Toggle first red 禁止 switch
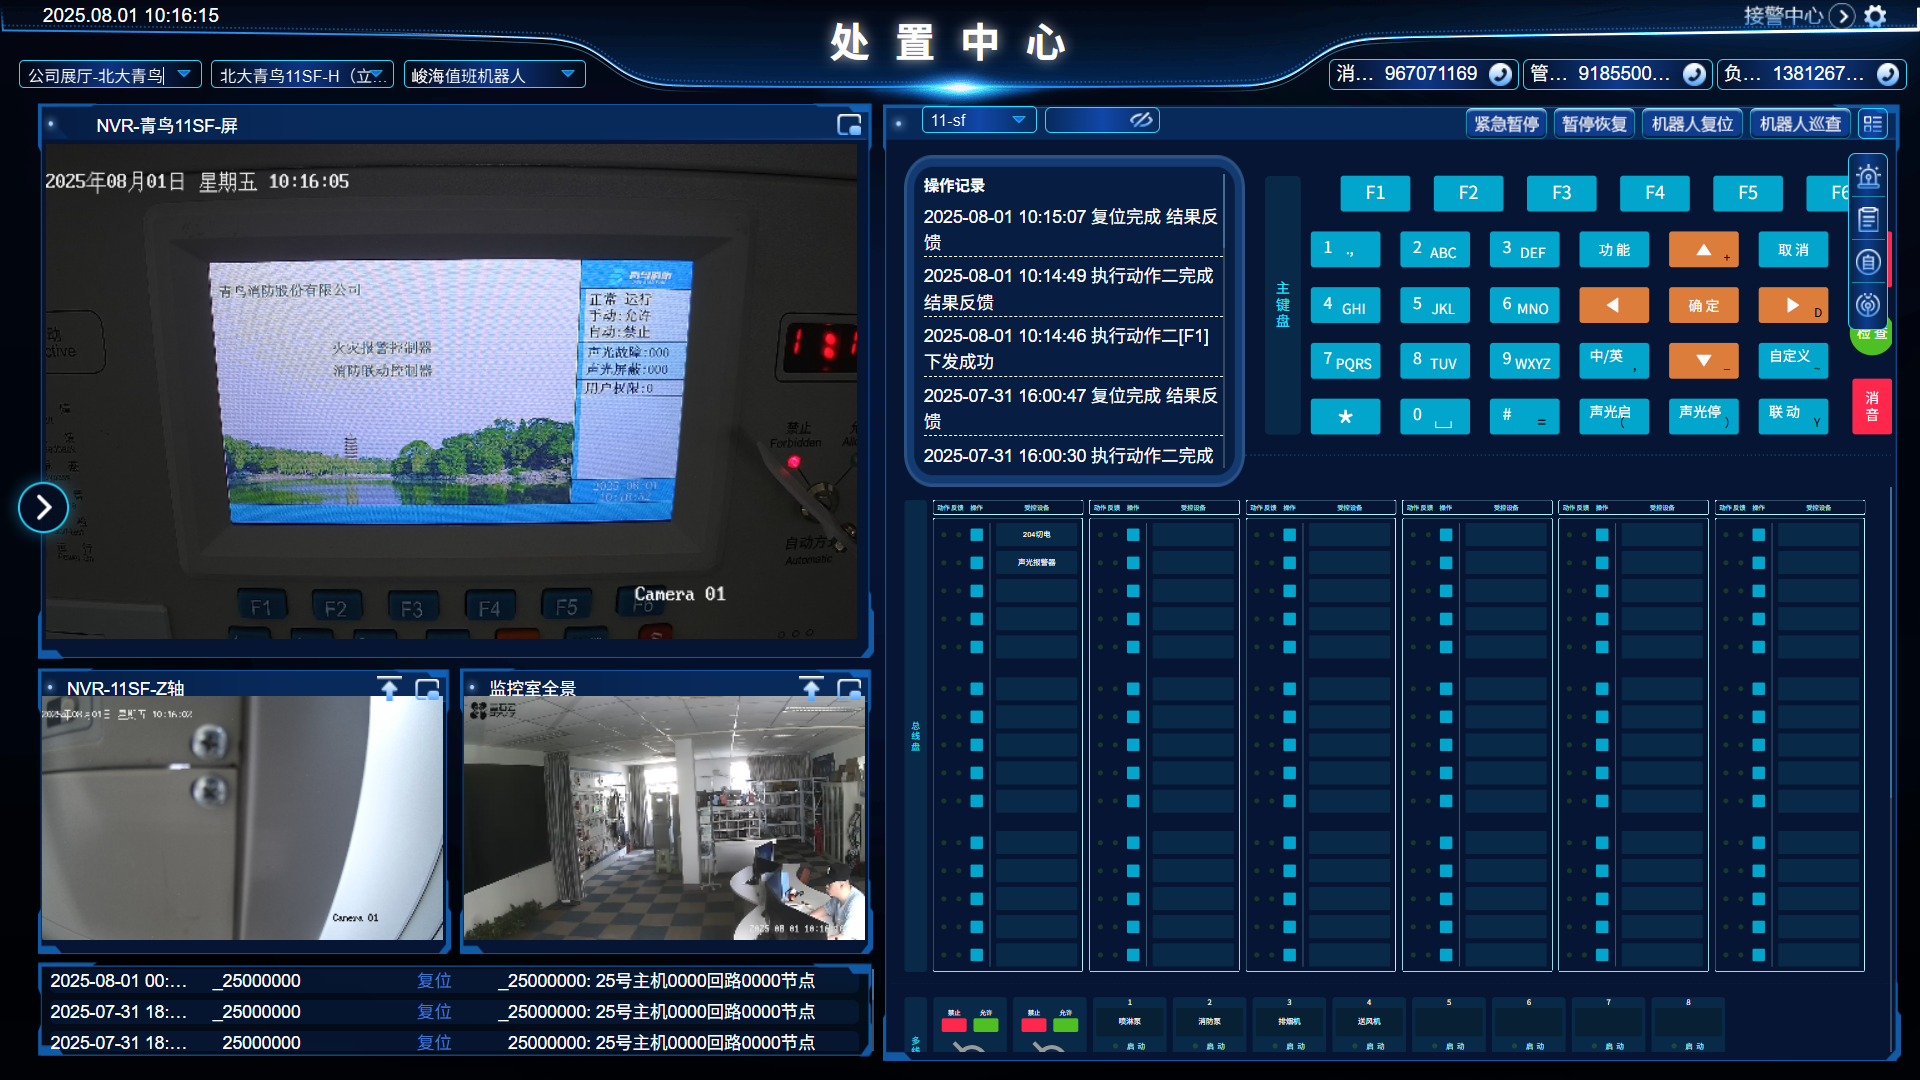The image size is (1920, 1080). pos(954,1024)
